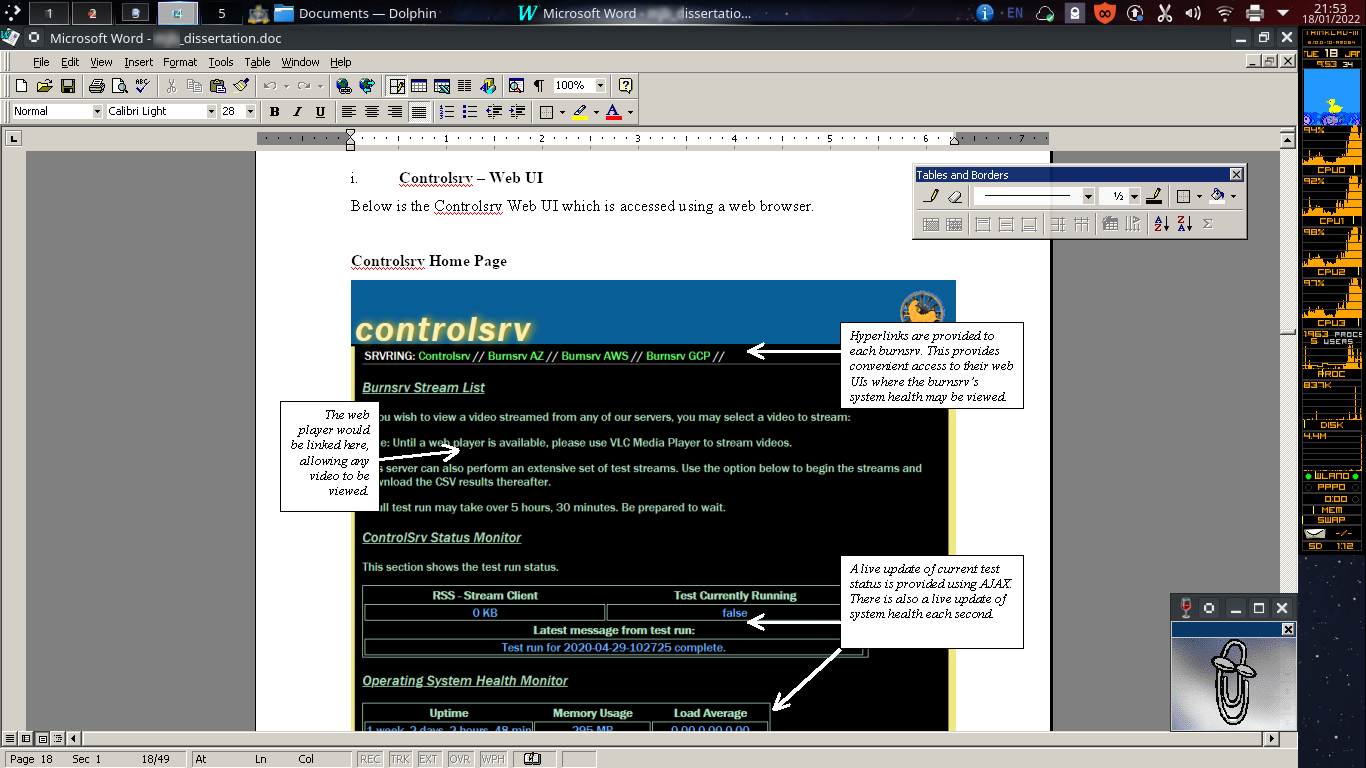Screen dimensions: 1366x768
Task: Click the REC indicator in status bar
Action: click(370, 759)
